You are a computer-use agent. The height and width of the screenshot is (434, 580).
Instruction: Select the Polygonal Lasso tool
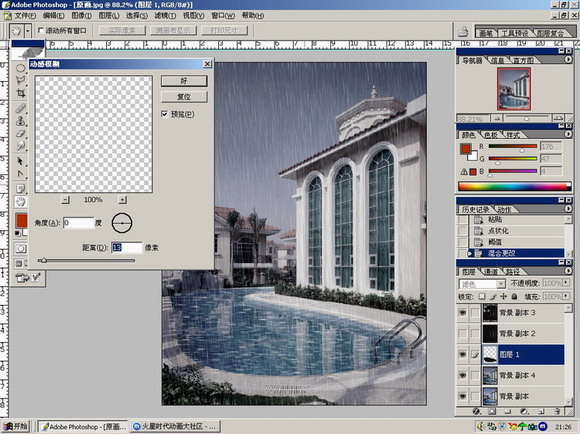[x=21, y=80]
